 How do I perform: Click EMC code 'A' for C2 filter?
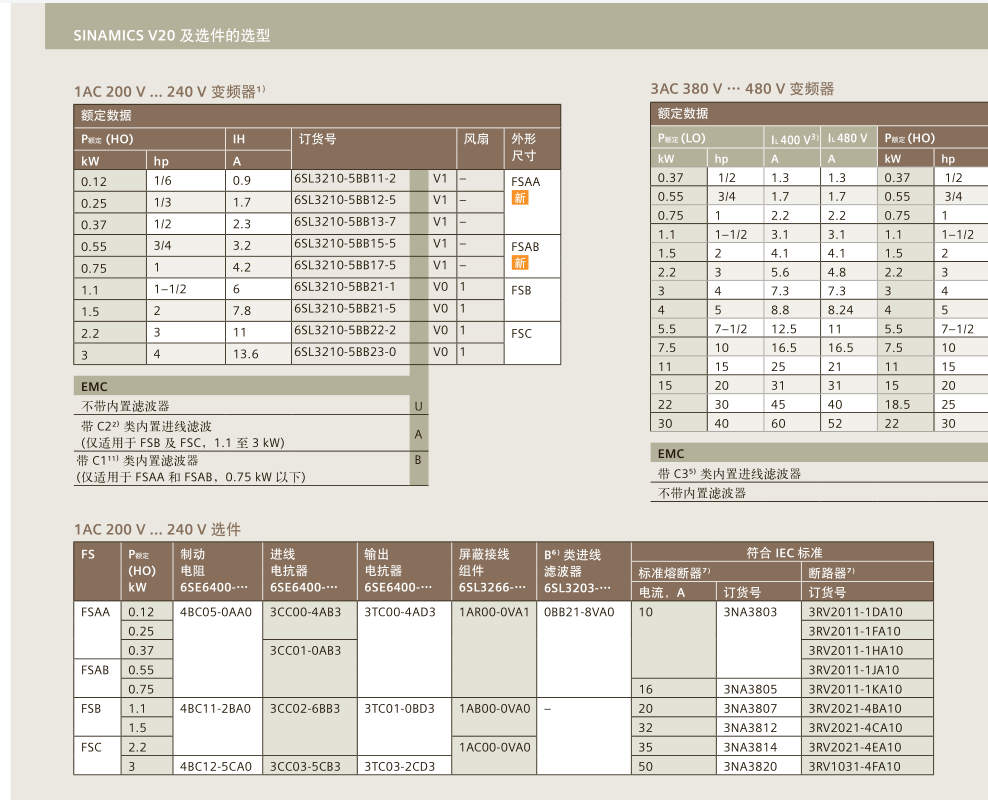click(418, 434)
